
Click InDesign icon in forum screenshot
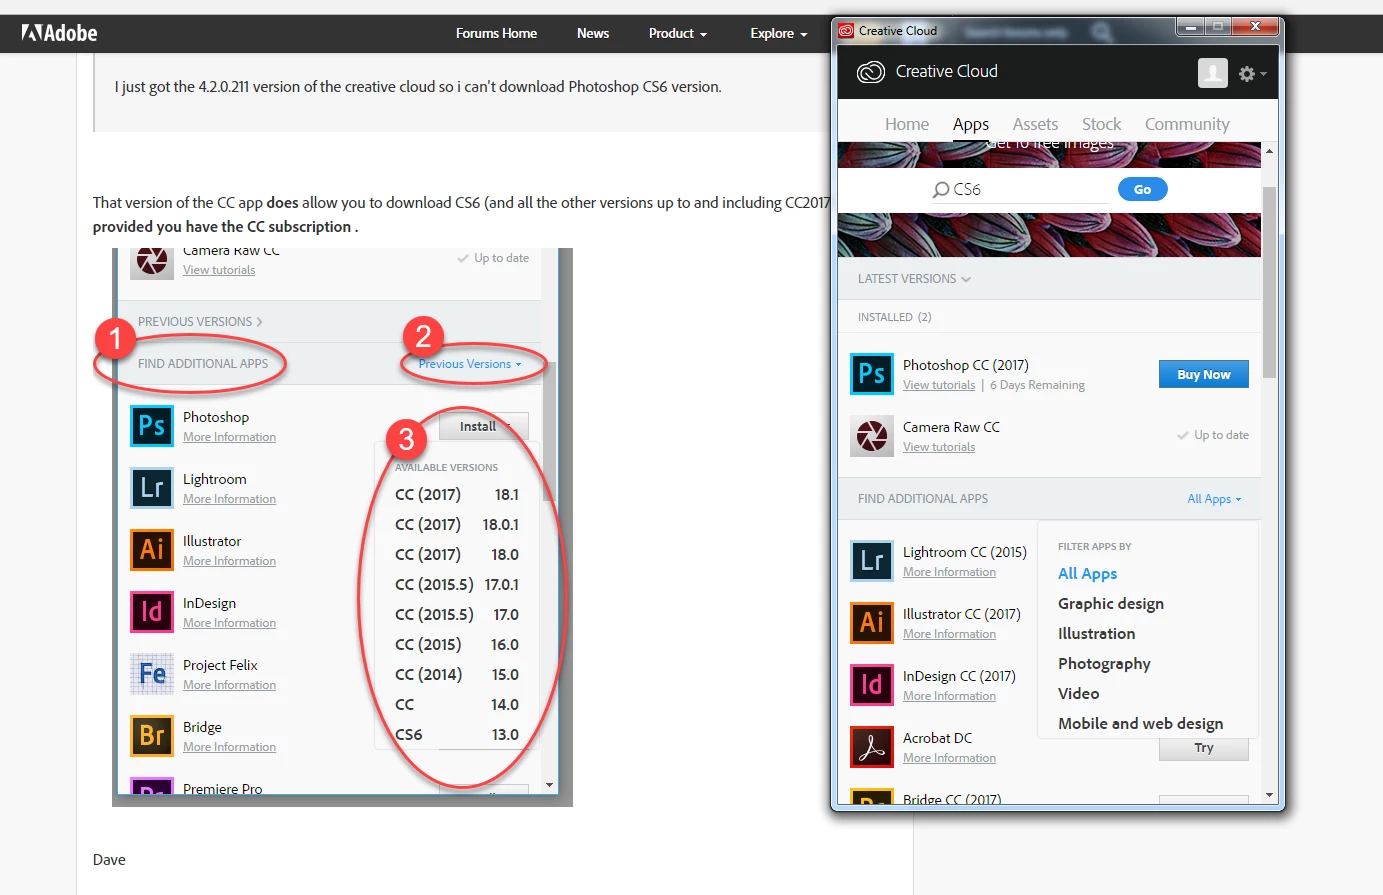152,612
